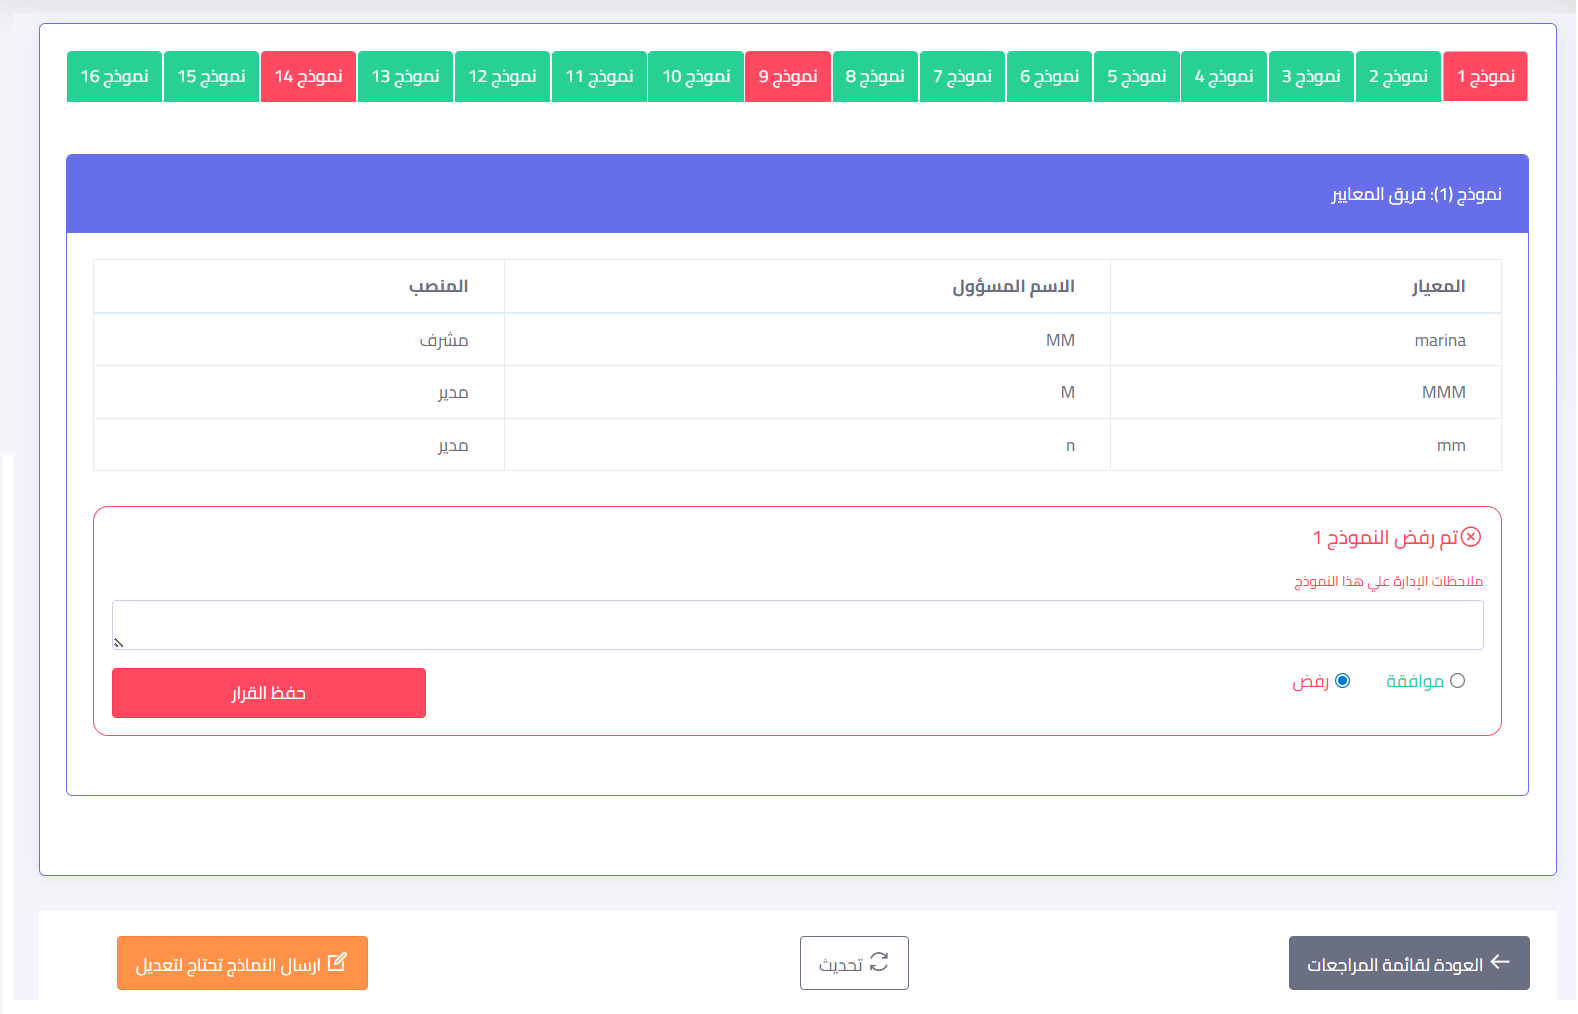The image size is (1578, 1014).
Task: Switch to the نموذج 9 tab
Action: [788, 76]
